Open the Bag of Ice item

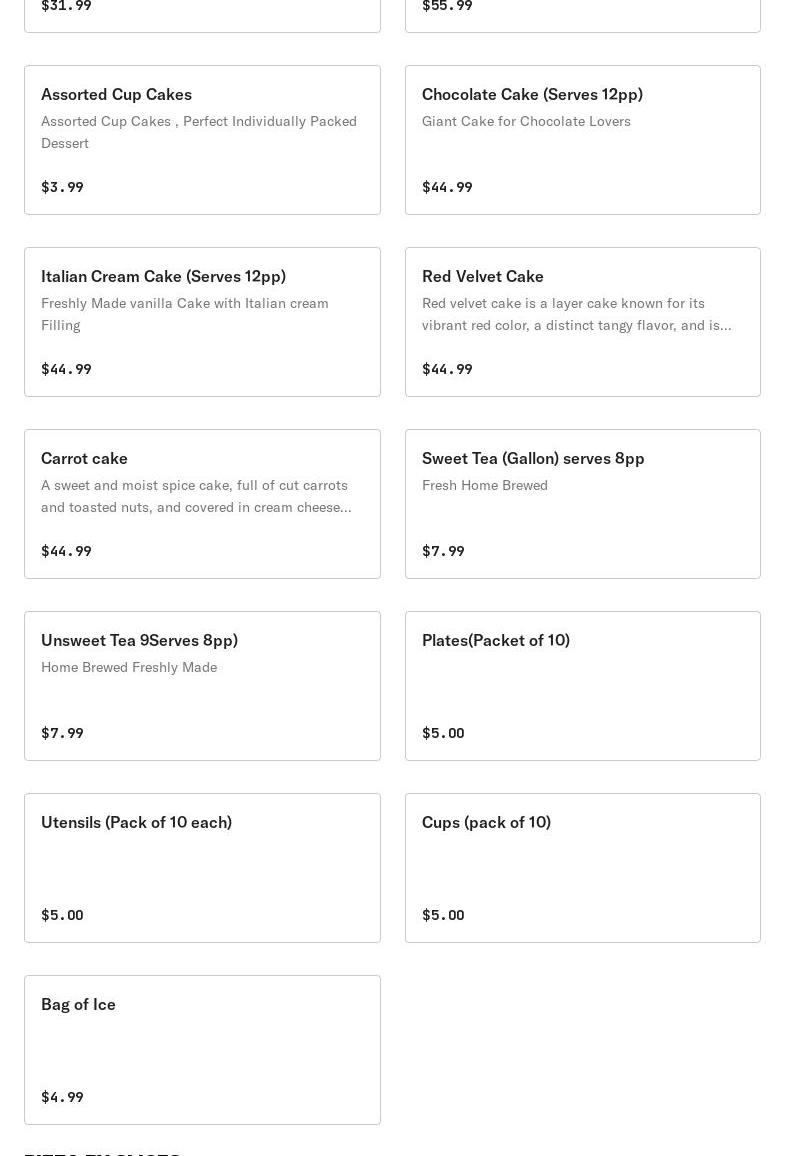click(x=202, y=1051)
